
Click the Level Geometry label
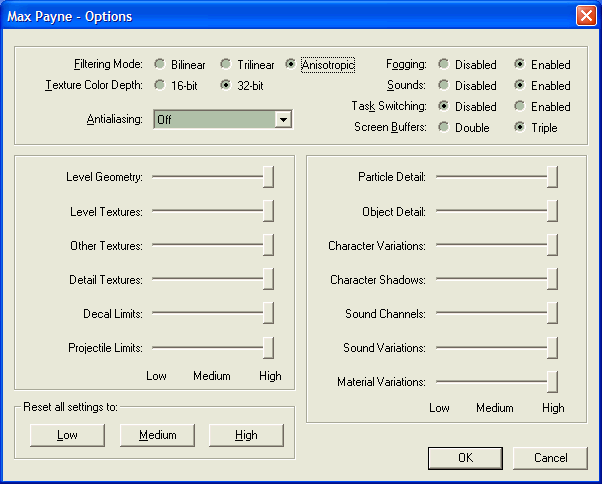click(x=104, y=177)
